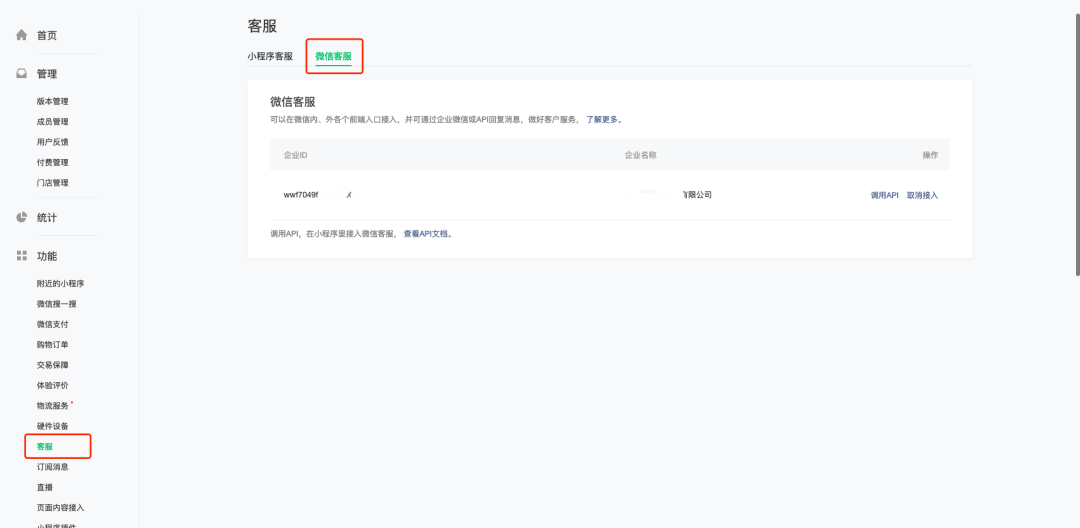1080x528 pixels.
Task: Click 取消接入 to cancel integration
Action: 922,195
